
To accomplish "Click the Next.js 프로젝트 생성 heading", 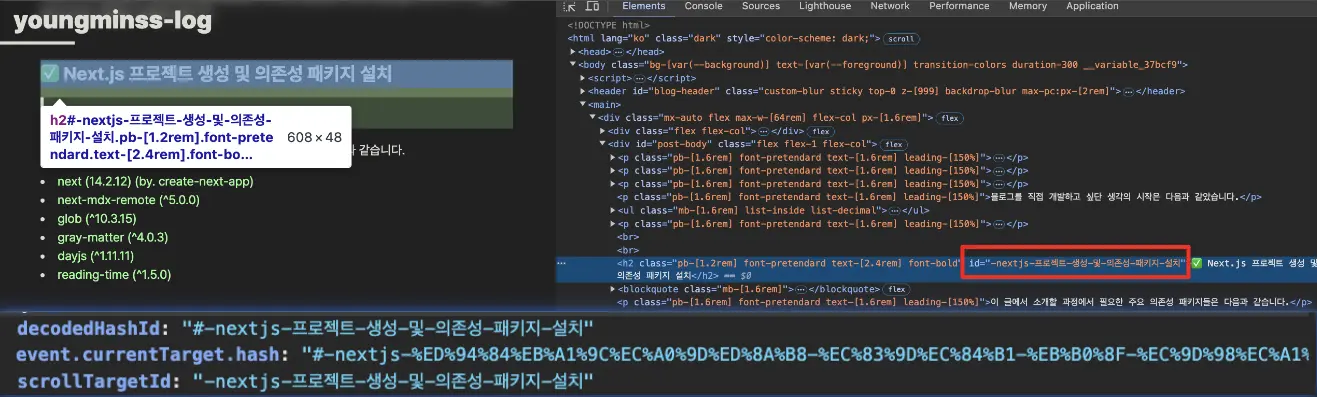I will 215,74.
